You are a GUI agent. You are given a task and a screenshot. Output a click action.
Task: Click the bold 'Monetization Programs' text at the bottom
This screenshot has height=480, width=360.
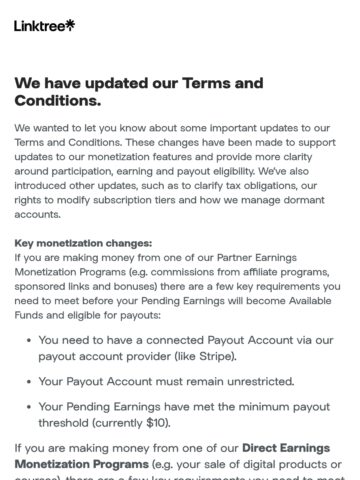click(x=82, y=464)
